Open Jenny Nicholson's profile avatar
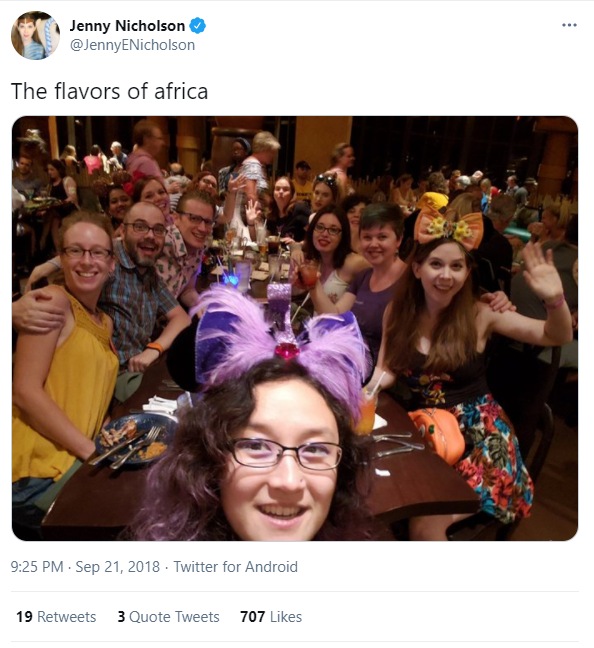 [x=35, y=36]
